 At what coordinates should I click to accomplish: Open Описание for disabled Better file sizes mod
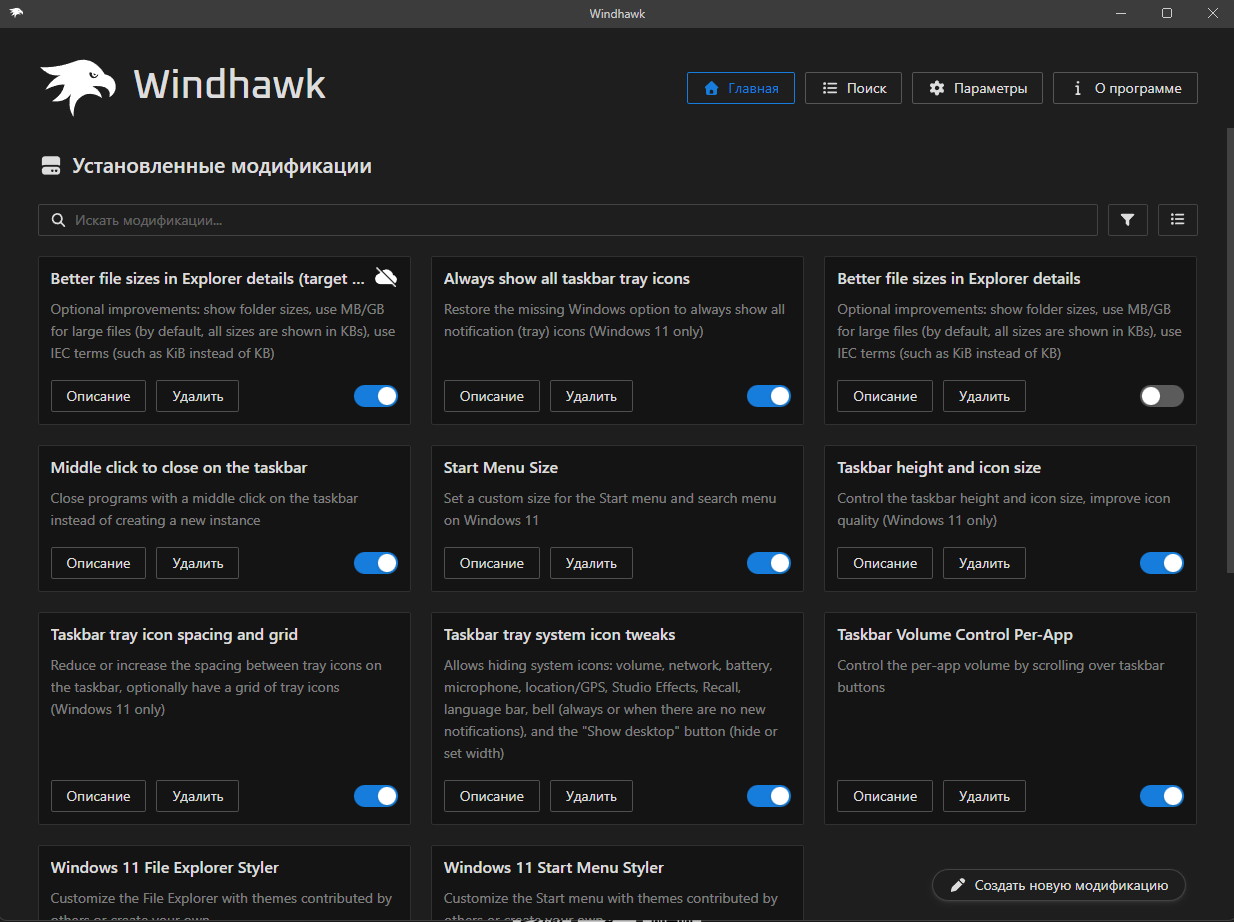tap(885, 396)
